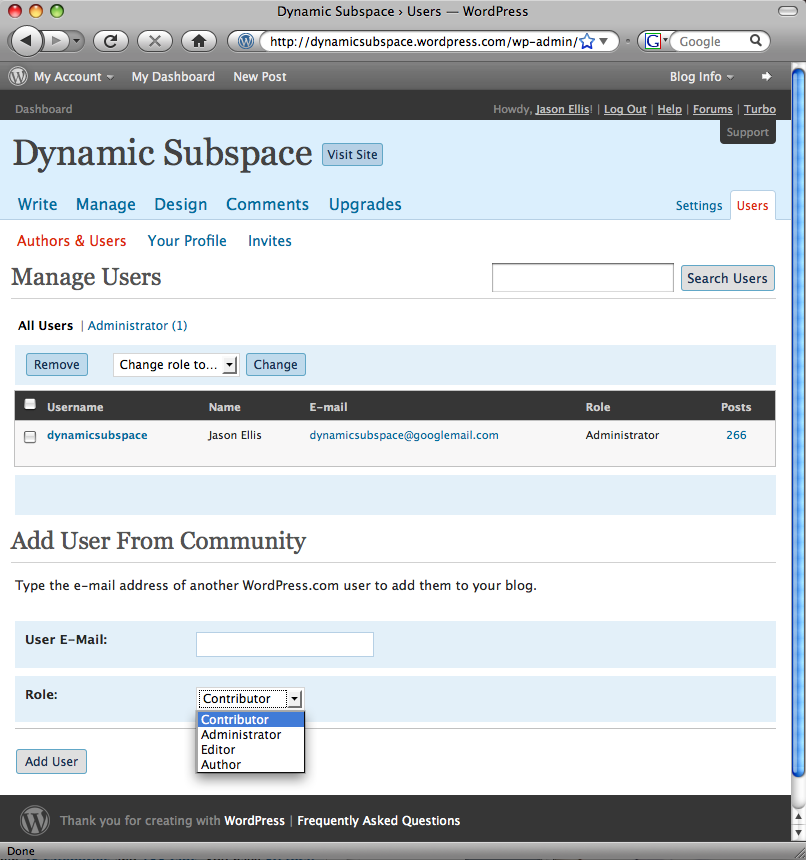Click the WordPress logo in admin bar
The image size is (806, 860).
18,76
